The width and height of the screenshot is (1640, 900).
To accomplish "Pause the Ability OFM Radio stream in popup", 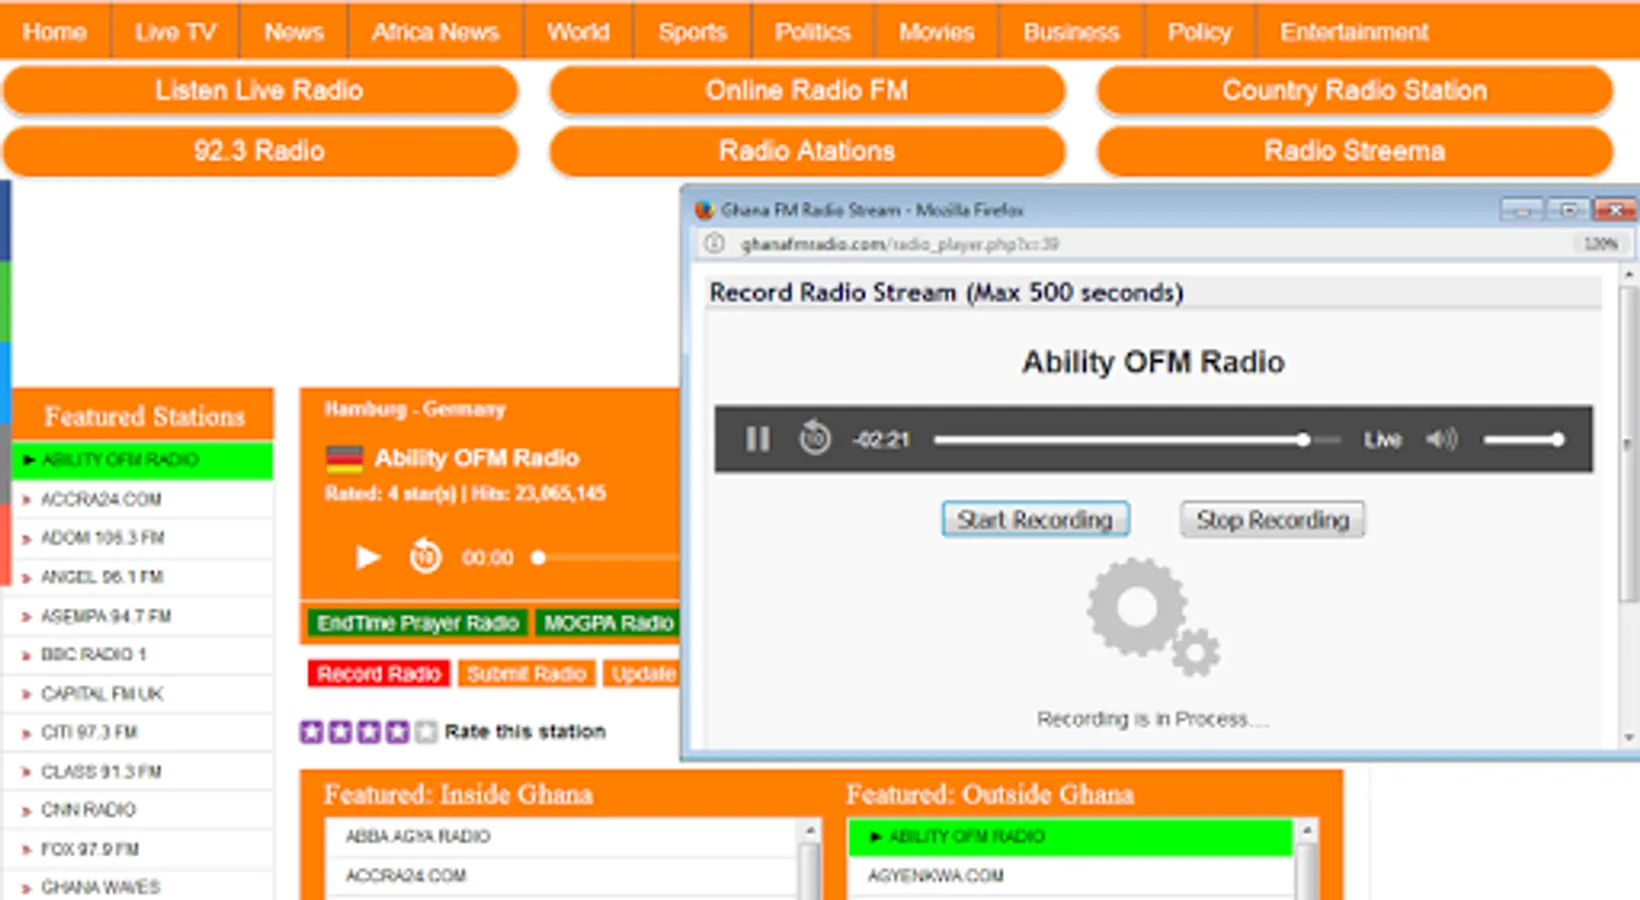I will point(757,439).
